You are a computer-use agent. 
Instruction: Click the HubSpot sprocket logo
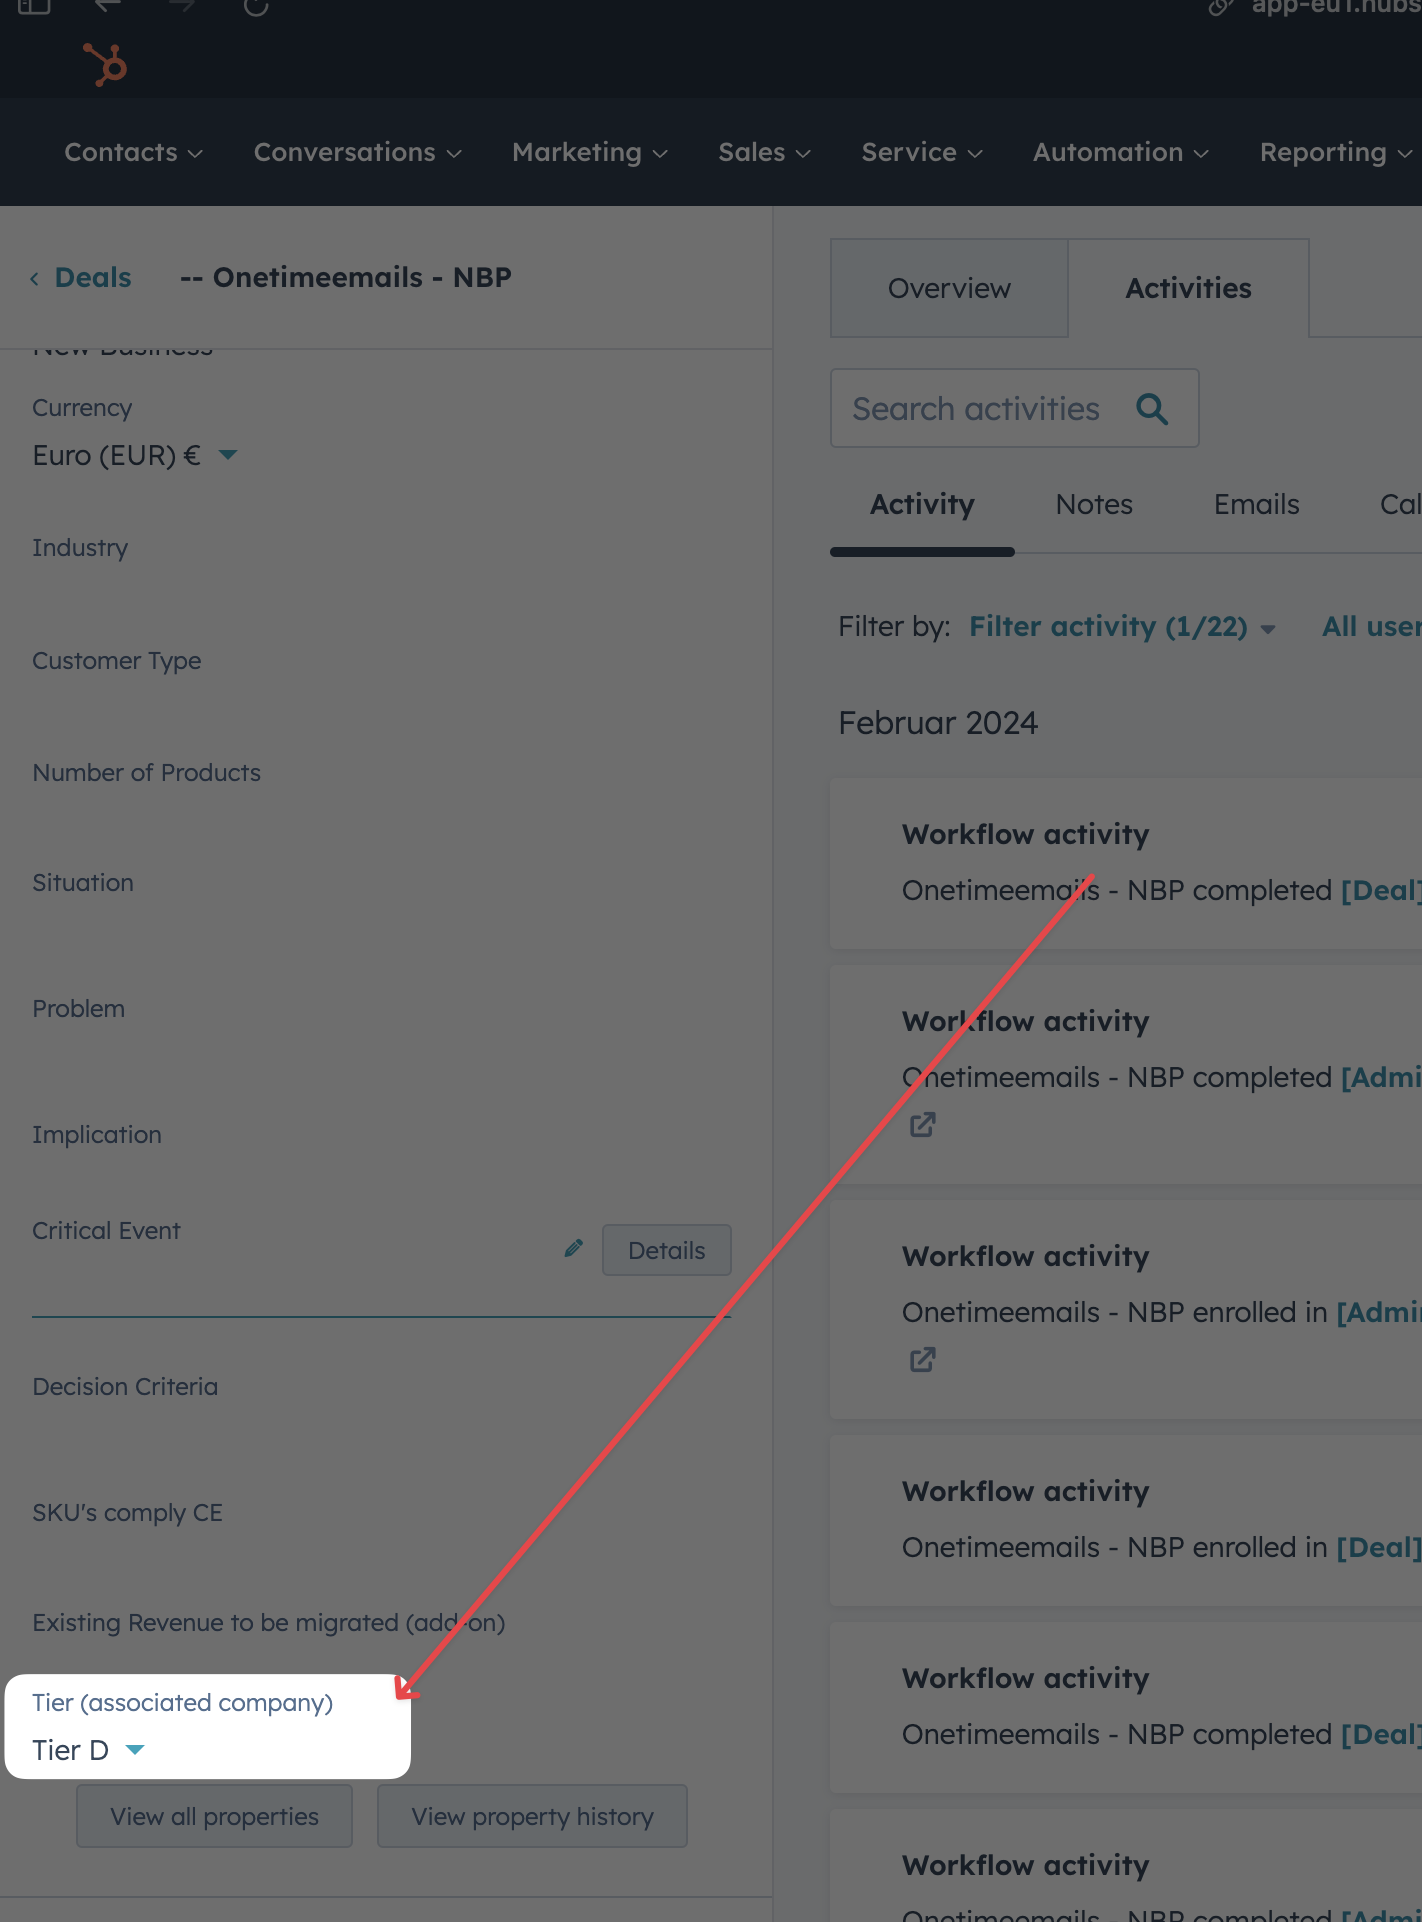click(104, 64)
